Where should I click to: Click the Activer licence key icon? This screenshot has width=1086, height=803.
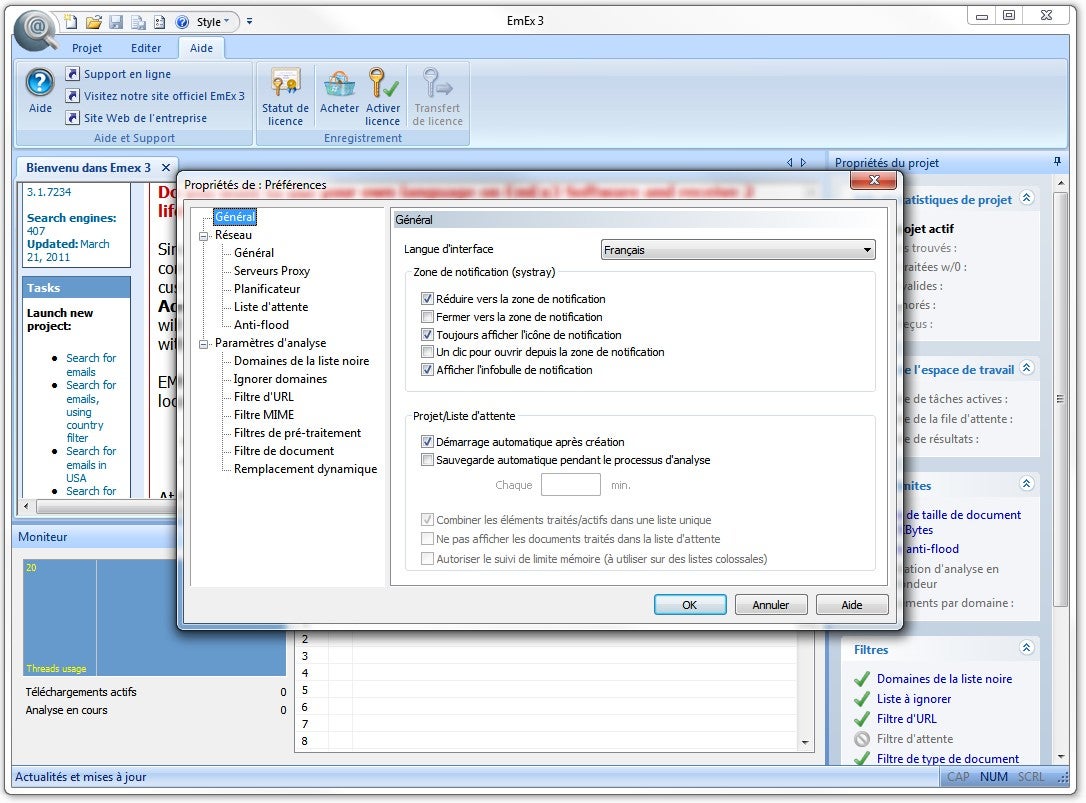[x=382, y=83]
